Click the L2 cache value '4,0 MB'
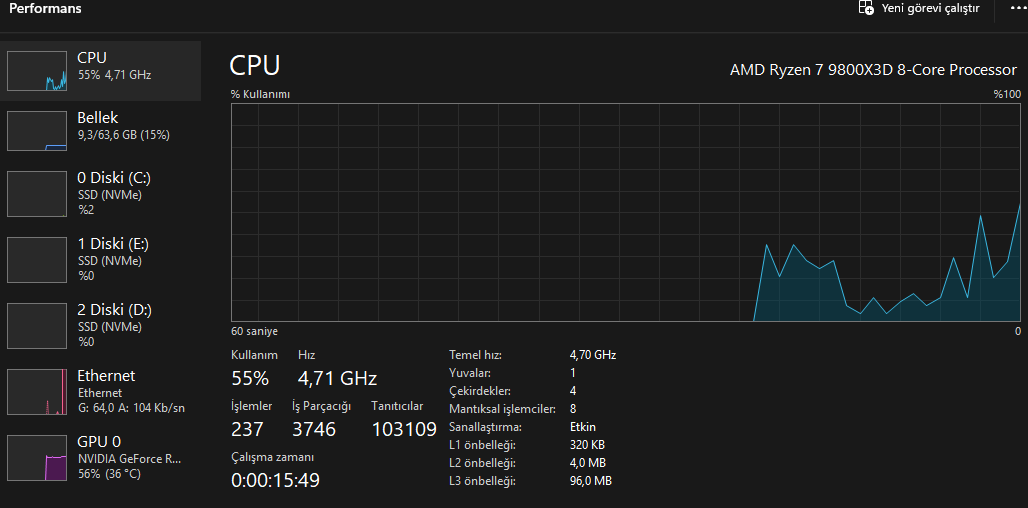 [x=588, y=463]
